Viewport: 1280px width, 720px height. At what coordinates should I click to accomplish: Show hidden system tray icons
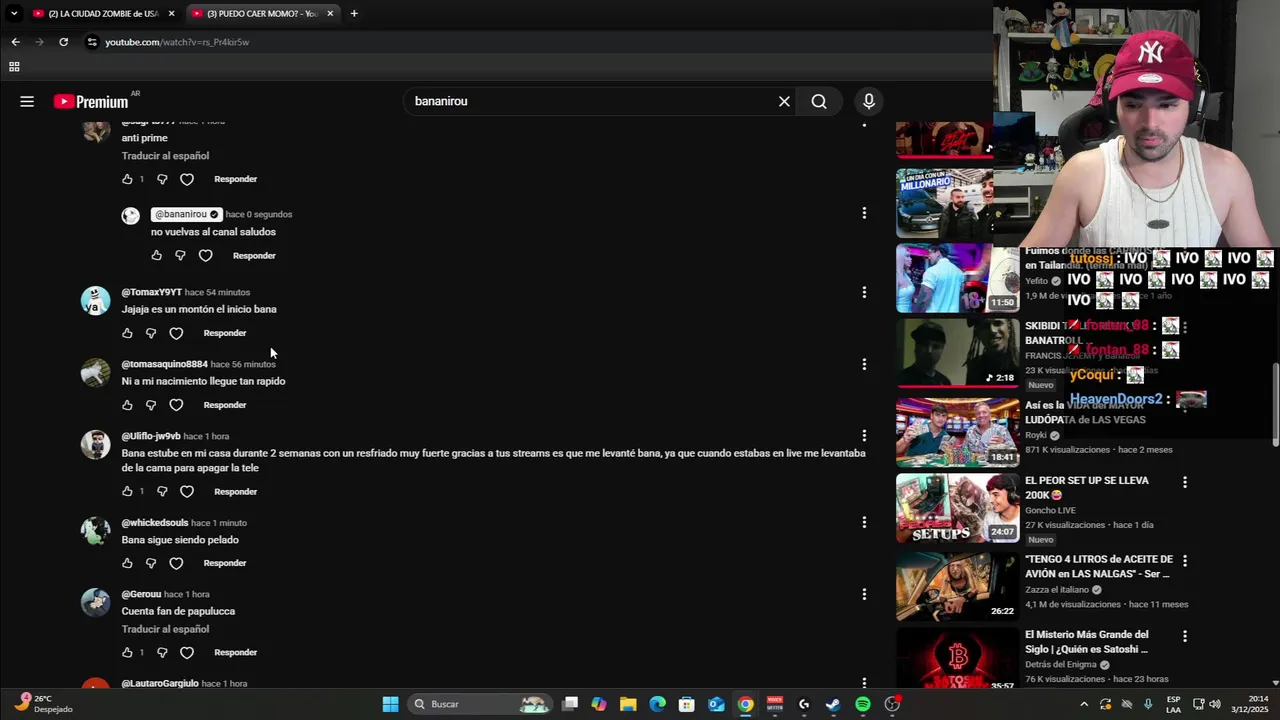point(1084,704)
